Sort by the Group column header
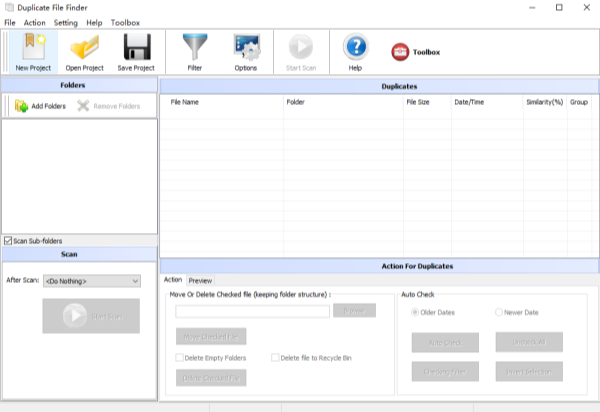600x412 pixels. (x=579, y=102)
